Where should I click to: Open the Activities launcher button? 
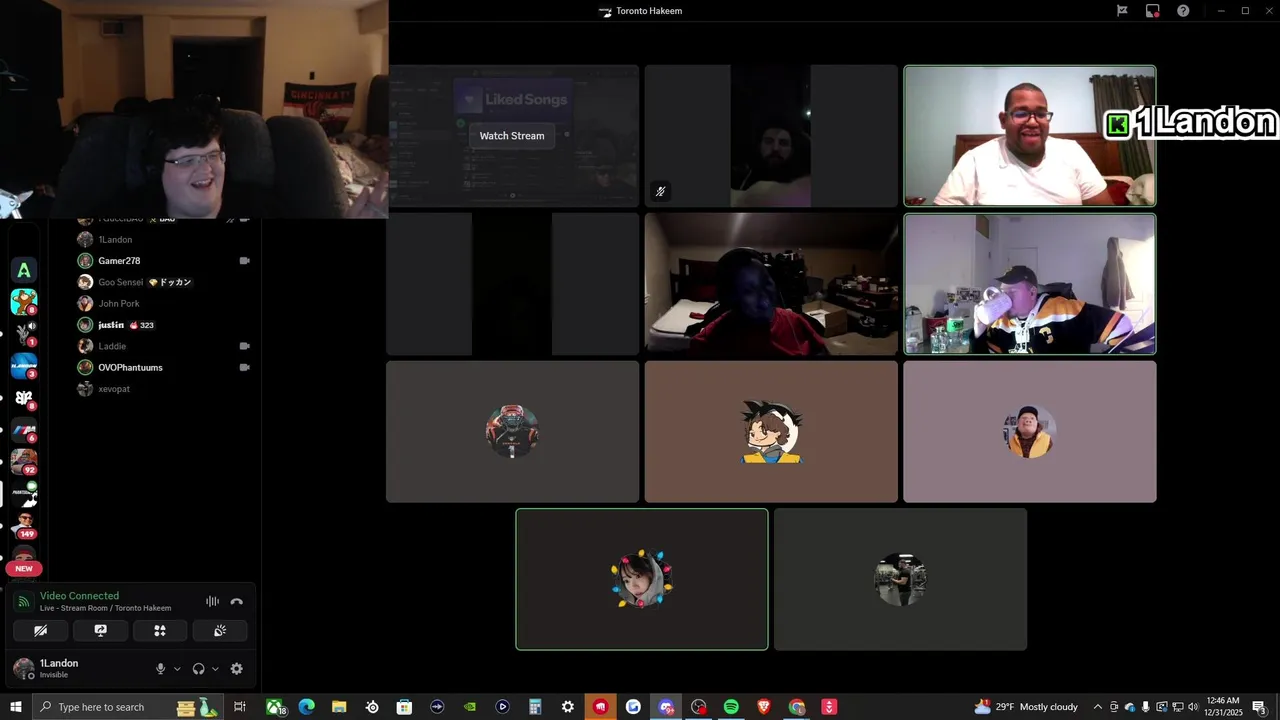click(x=160, y=630)
